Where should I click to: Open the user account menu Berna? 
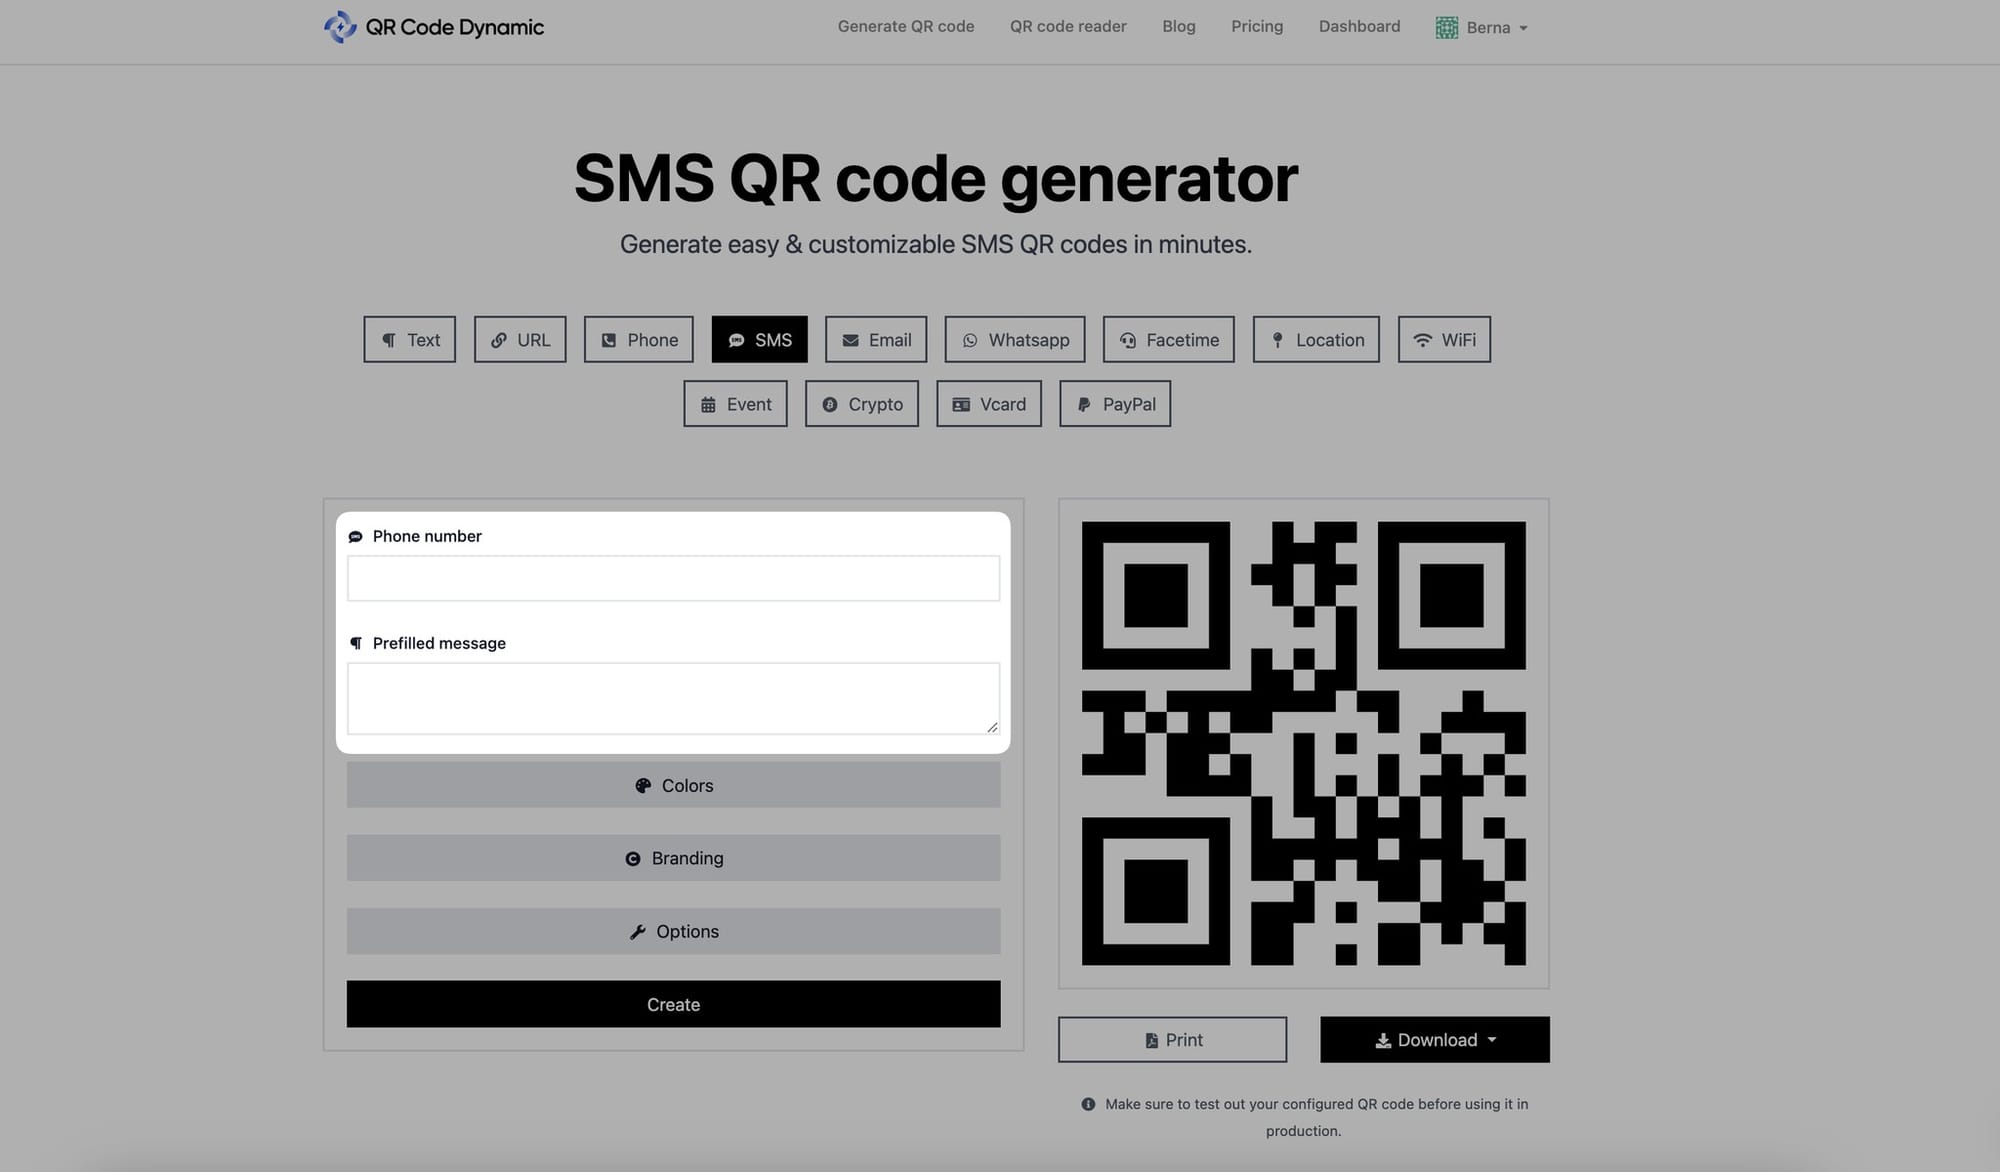[1483, 27]
